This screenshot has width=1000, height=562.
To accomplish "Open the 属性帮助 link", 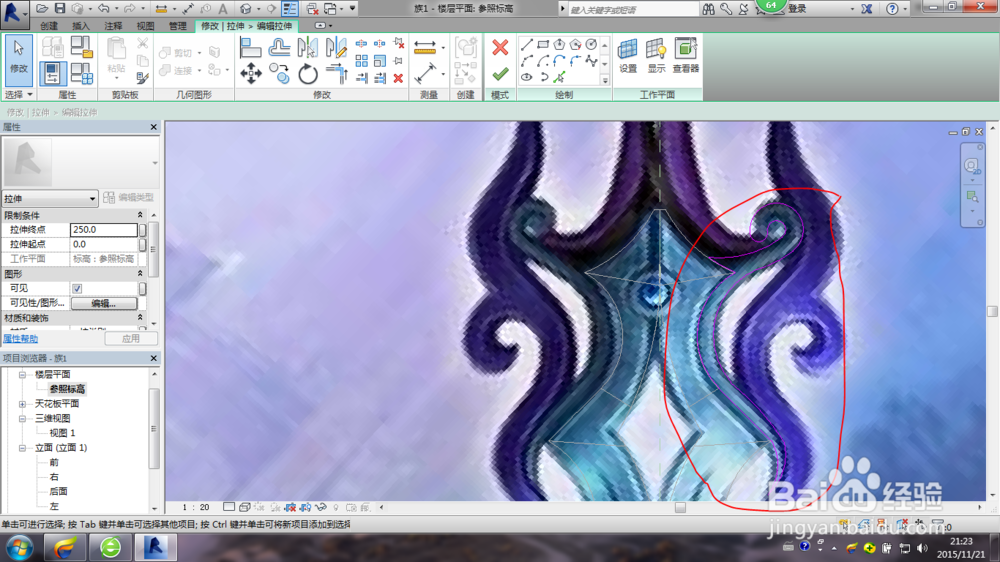I will click(20, 339).
